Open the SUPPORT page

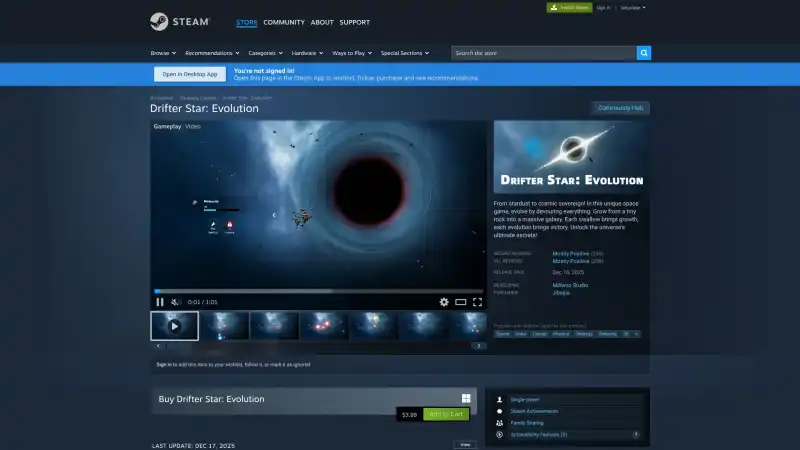[x=355, y=22]
